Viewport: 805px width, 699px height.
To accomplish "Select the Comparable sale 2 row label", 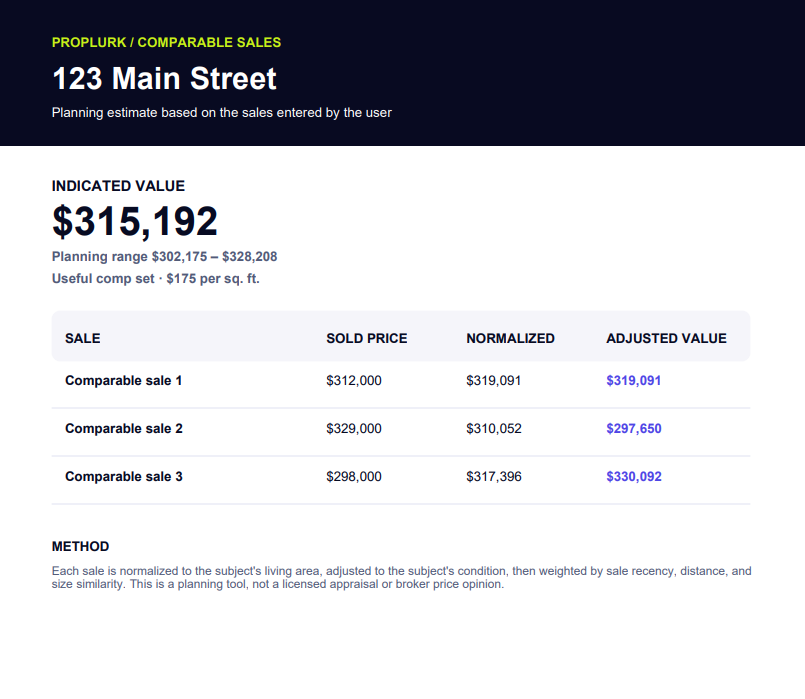I will pyautogui.click(x=124, y=429).
